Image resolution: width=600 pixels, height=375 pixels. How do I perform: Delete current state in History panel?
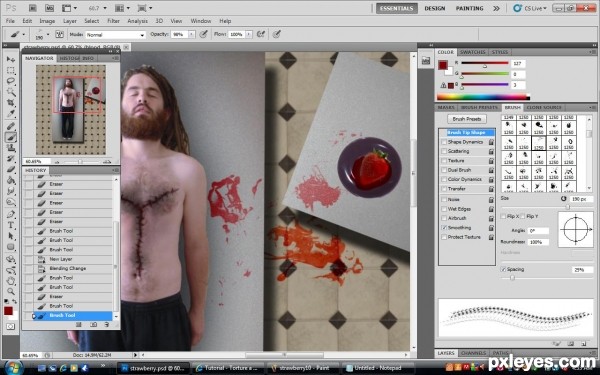point(107,324)
